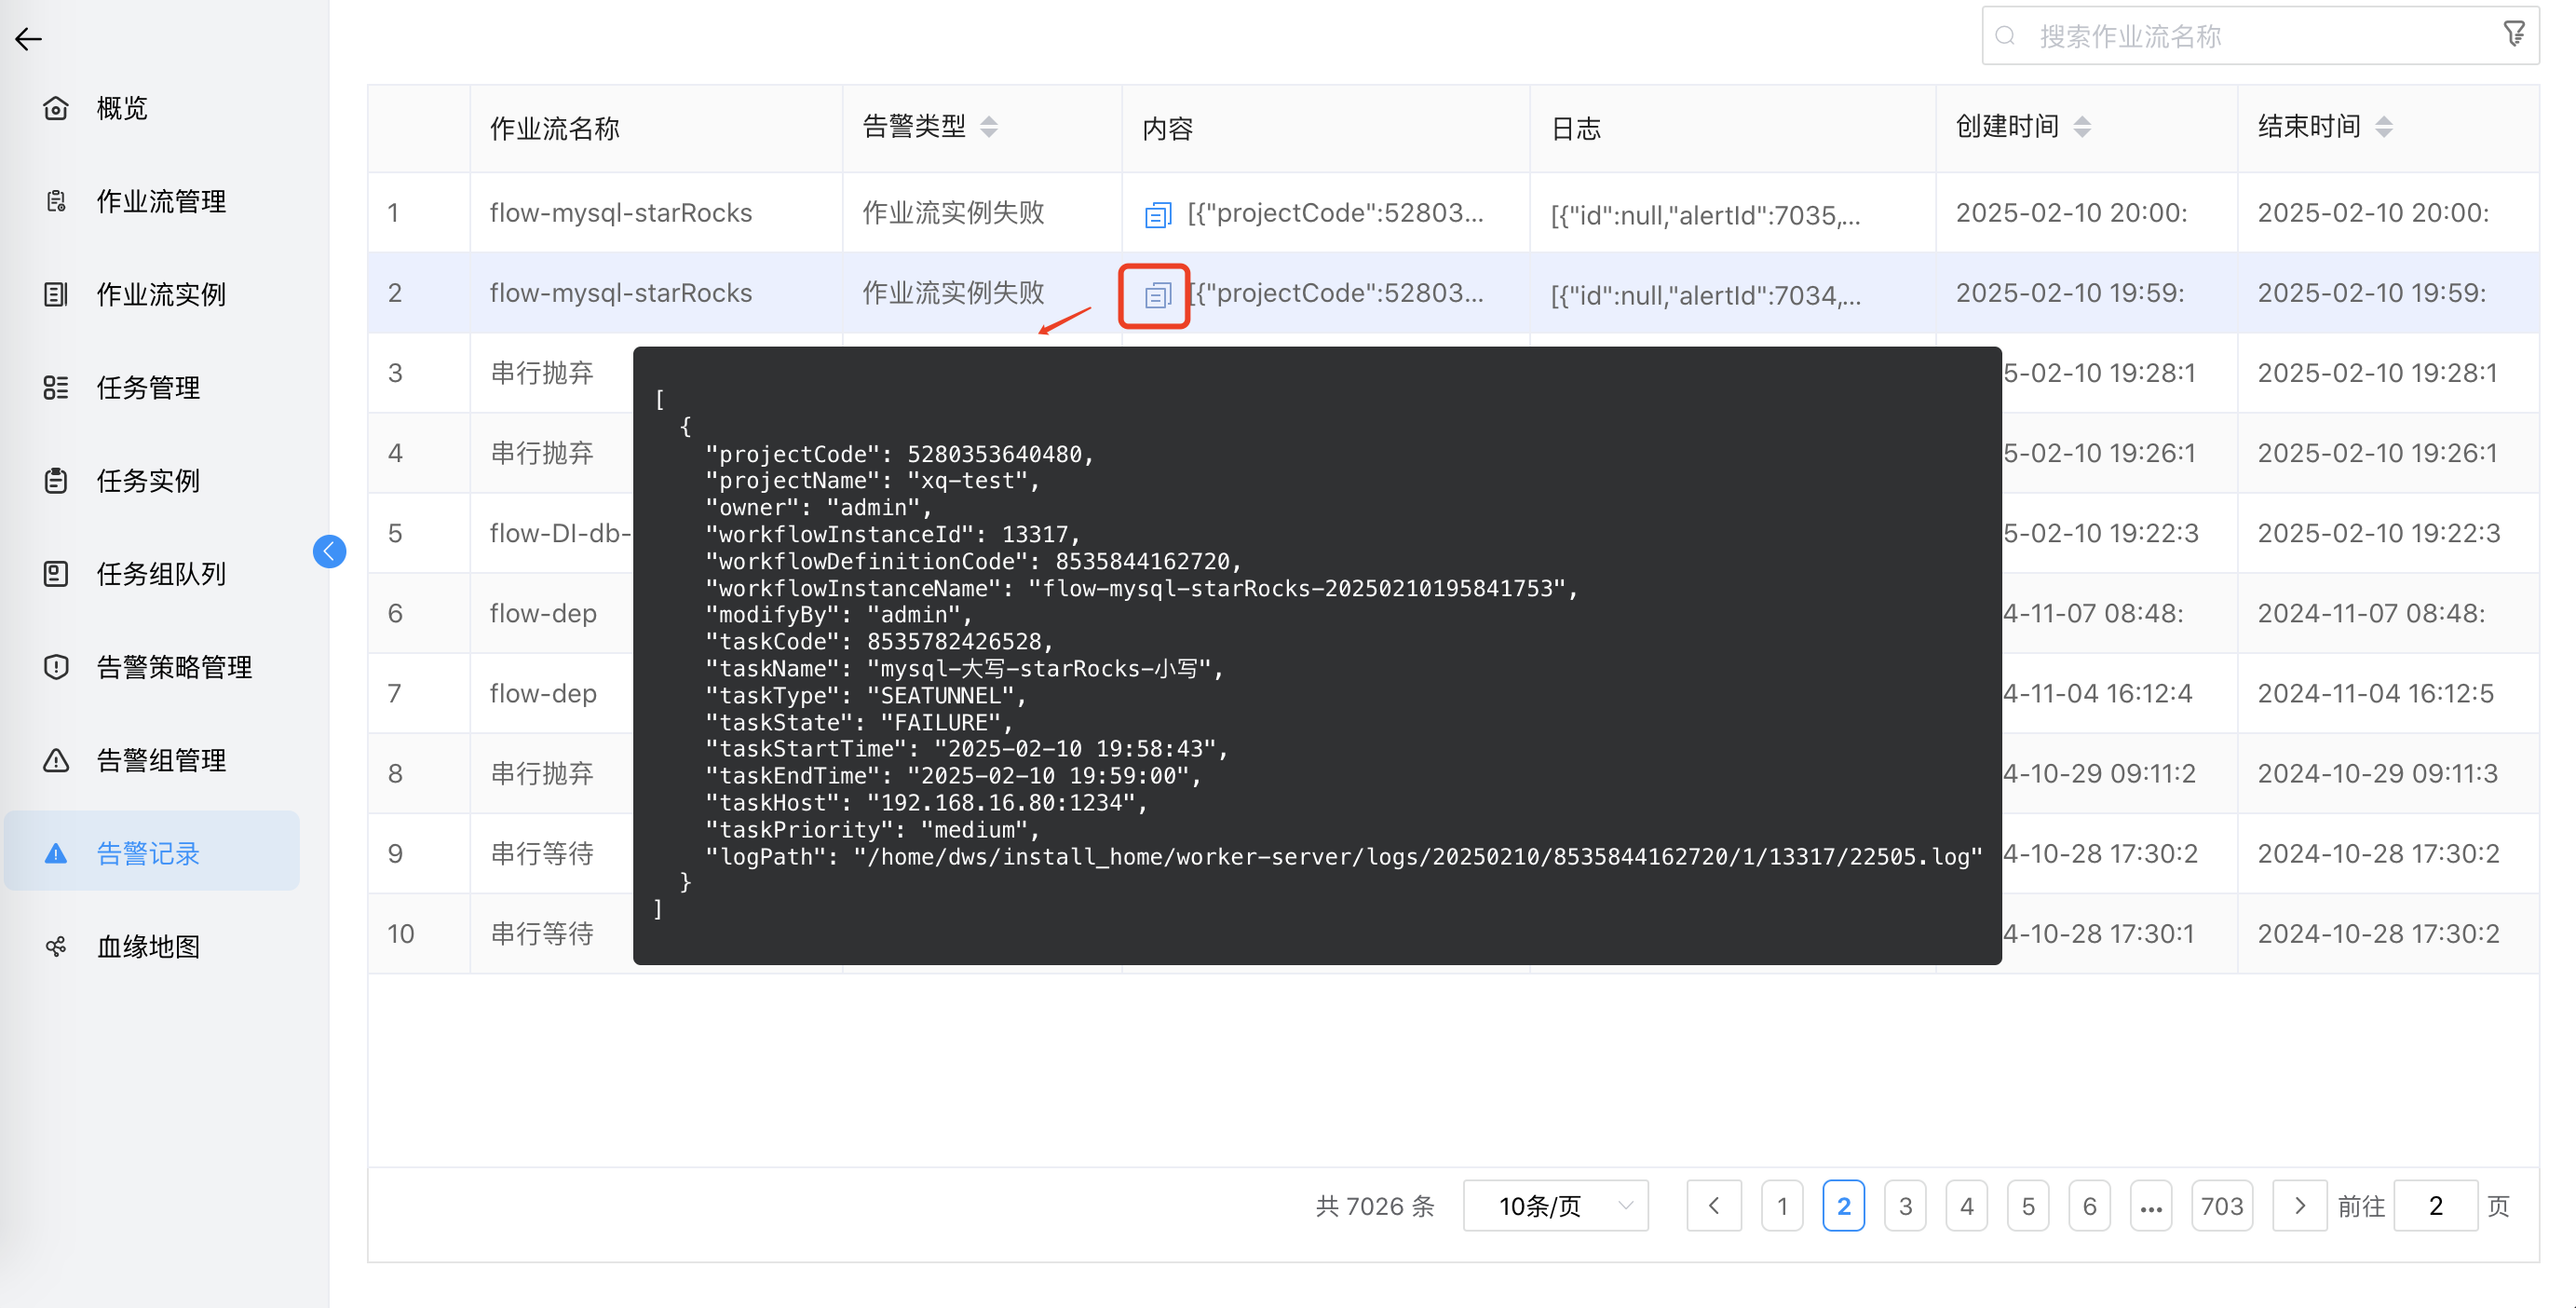Click the filter funnel icon in search box
This screenshot has width=2576, height=1308.
[x=2513, y=35]
